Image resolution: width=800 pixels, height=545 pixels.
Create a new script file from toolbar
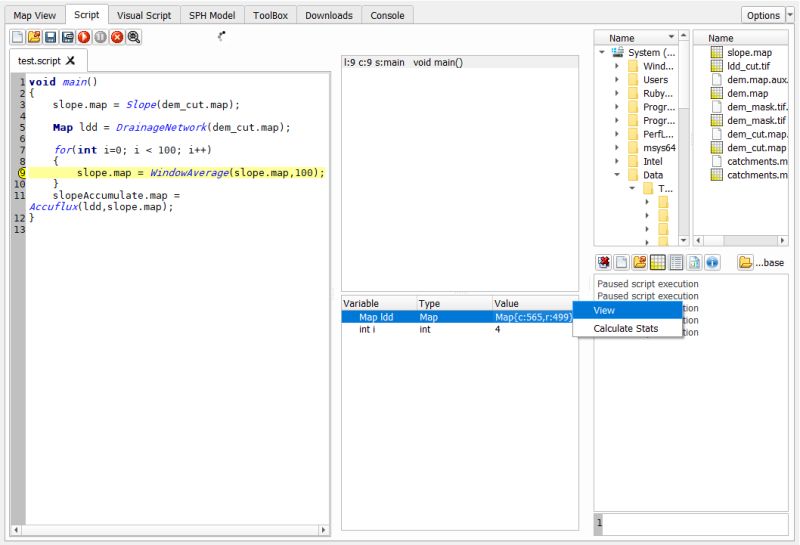(x=17, y=37)
